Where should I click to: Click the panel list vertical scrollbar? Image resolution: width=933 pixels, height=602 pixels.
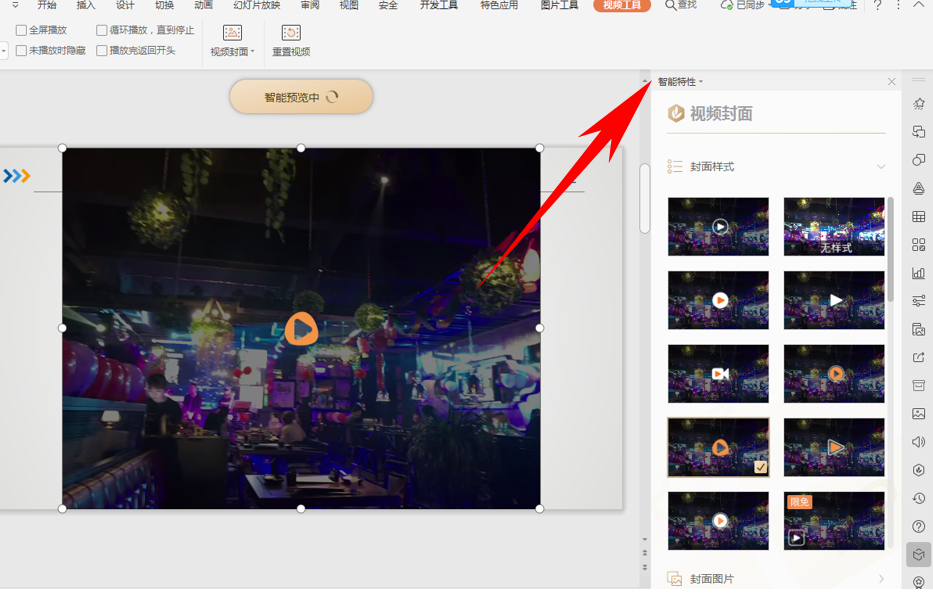891,250
